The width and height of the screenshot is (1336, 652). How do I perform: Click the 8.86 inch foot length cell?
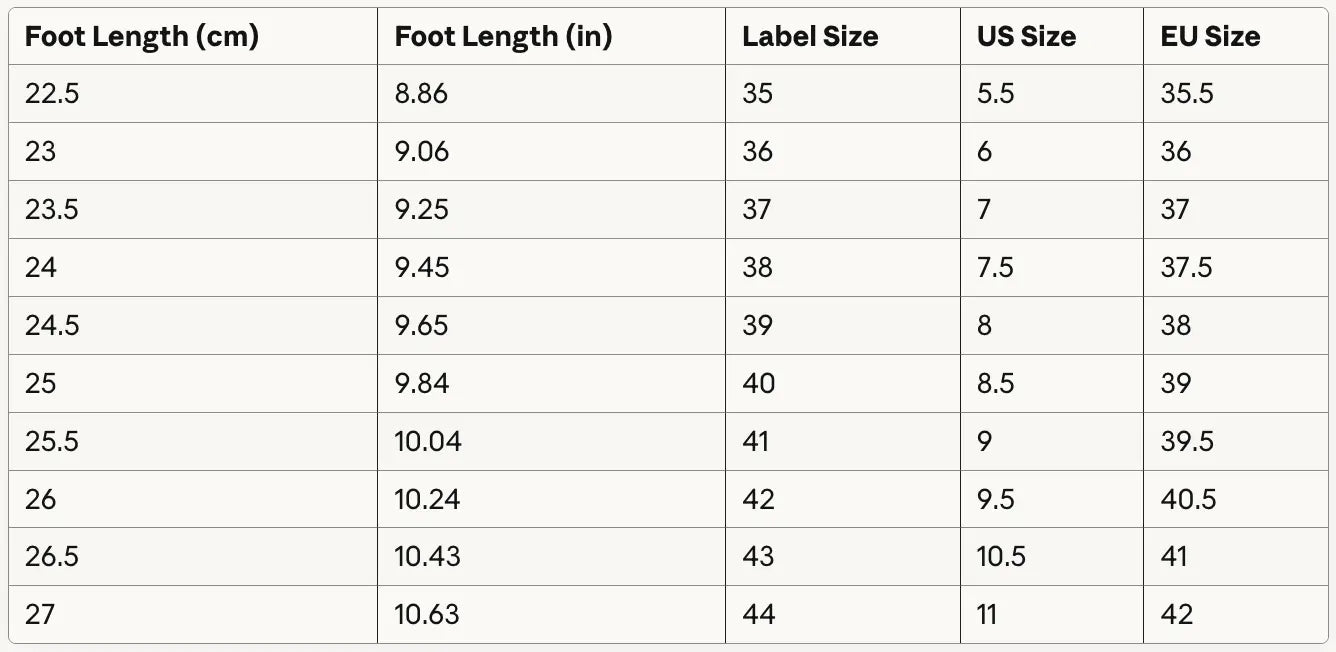[x=421, y=94]
